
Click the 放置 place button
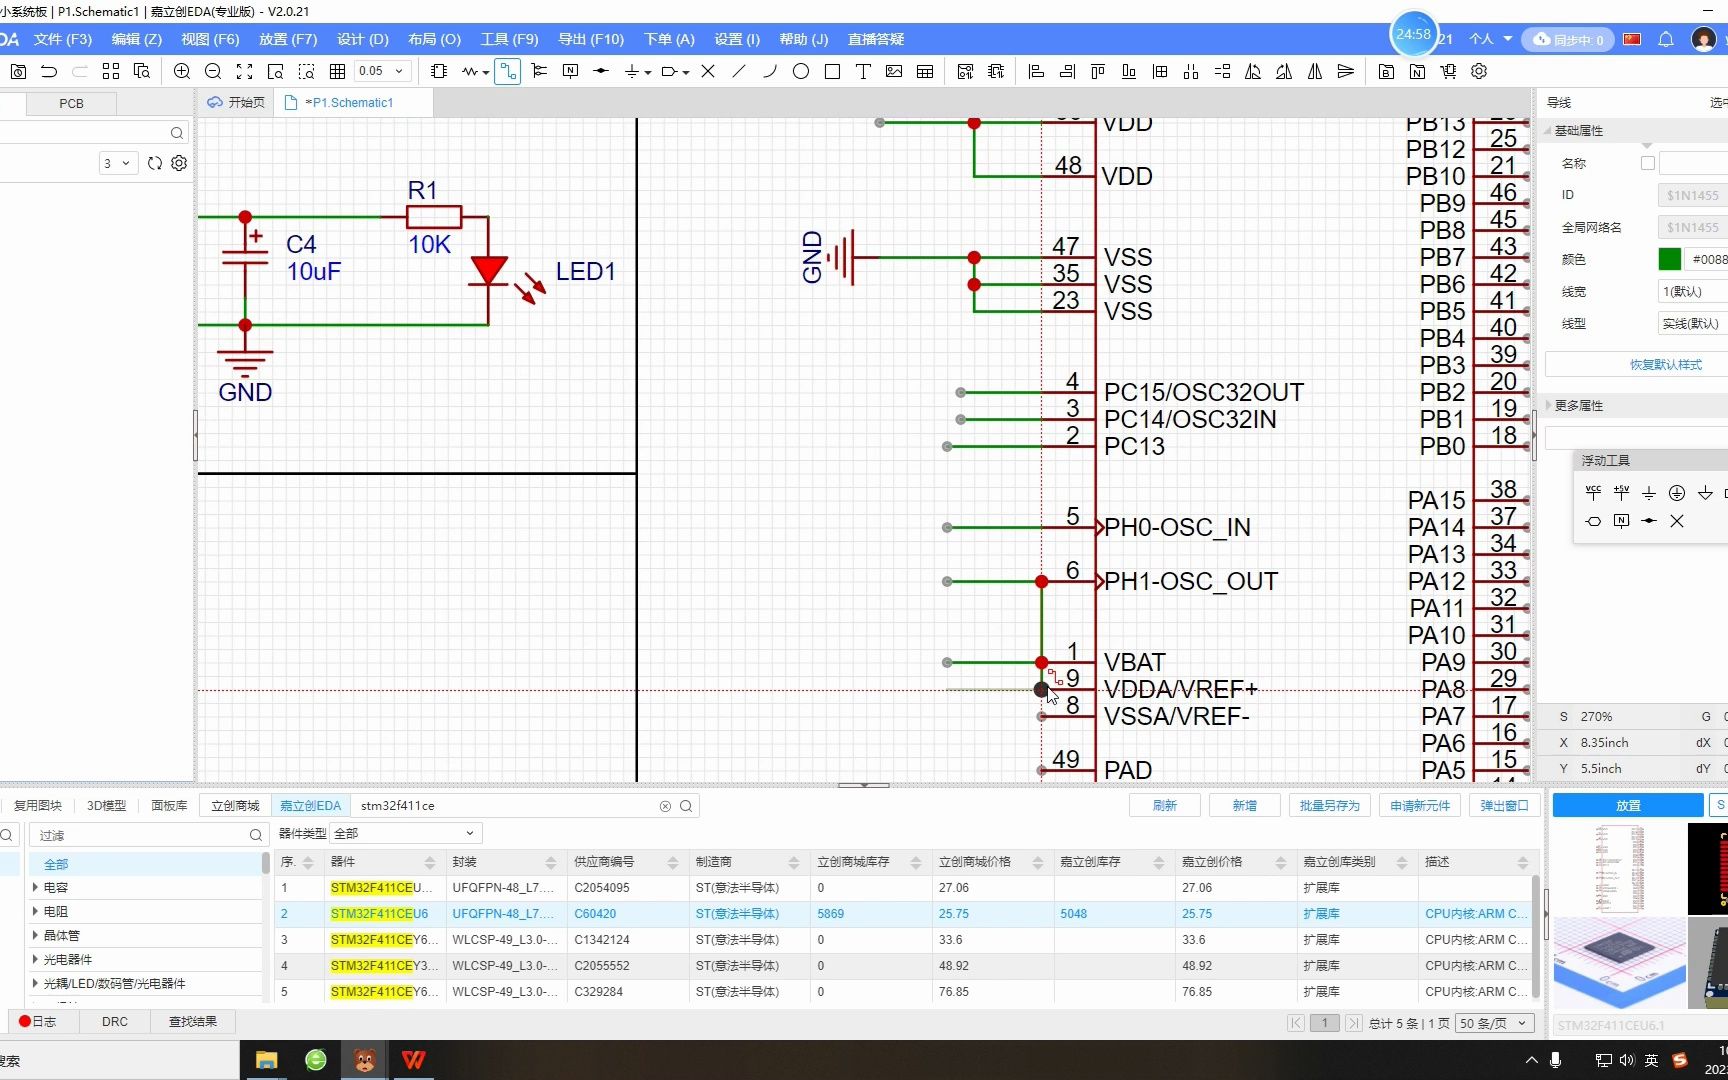pyautogui.click(x=1628, y=805)
